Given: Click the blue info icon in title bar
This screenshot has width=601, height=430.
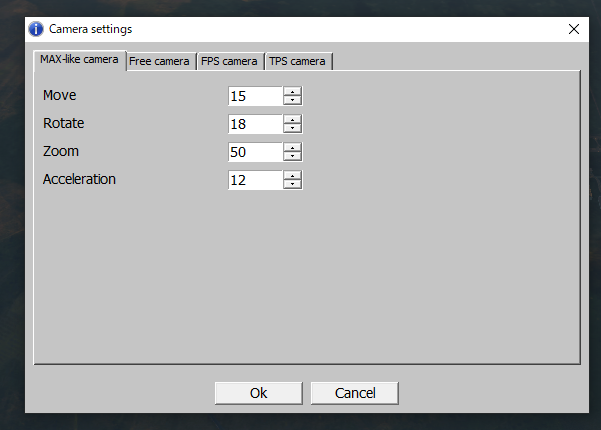Looking at the screenshot, I should (x=36, y=29).
